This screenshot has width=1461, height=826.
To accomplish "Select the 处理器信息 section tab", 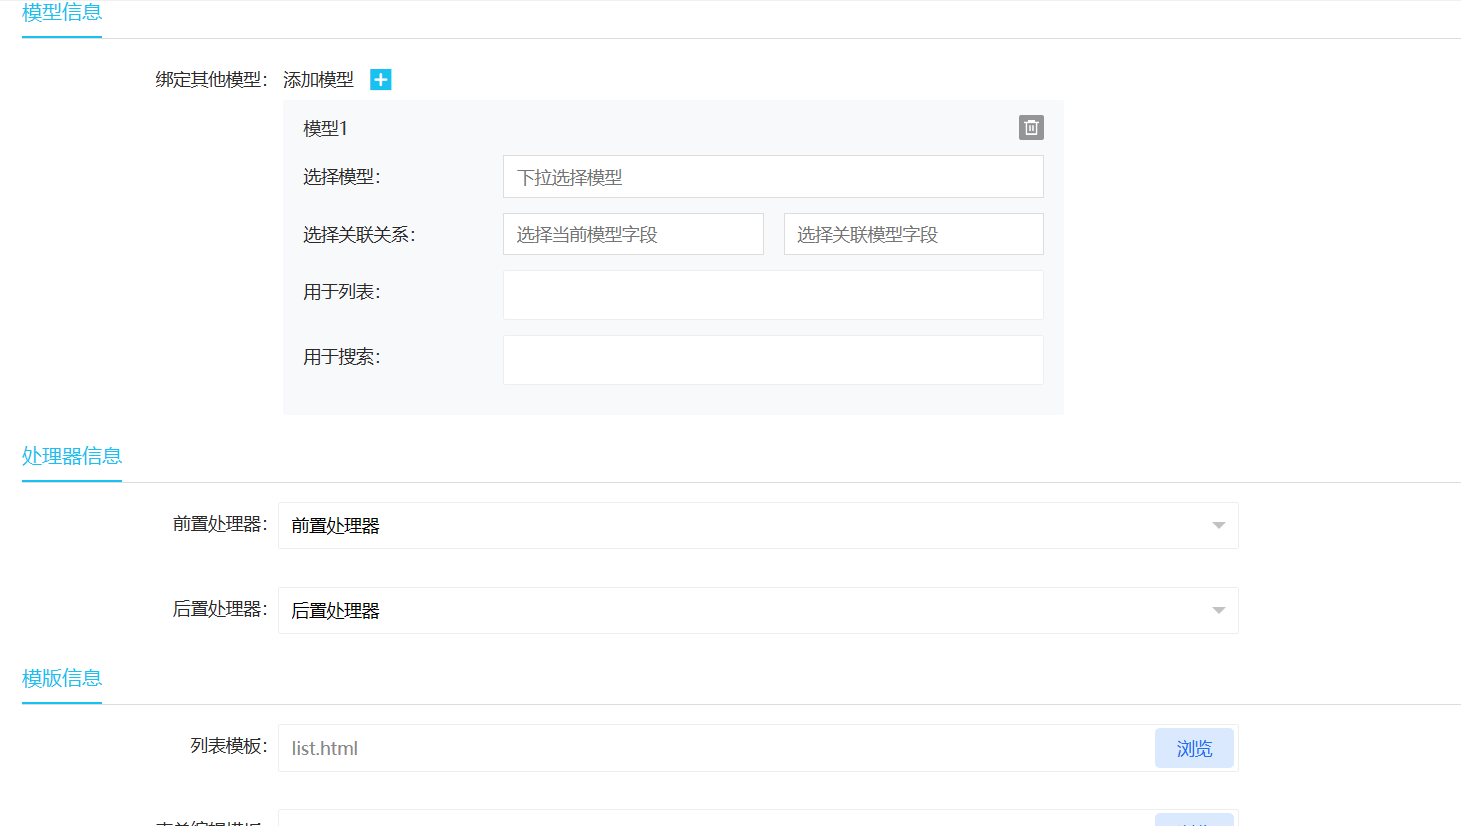I will (72, 456).
